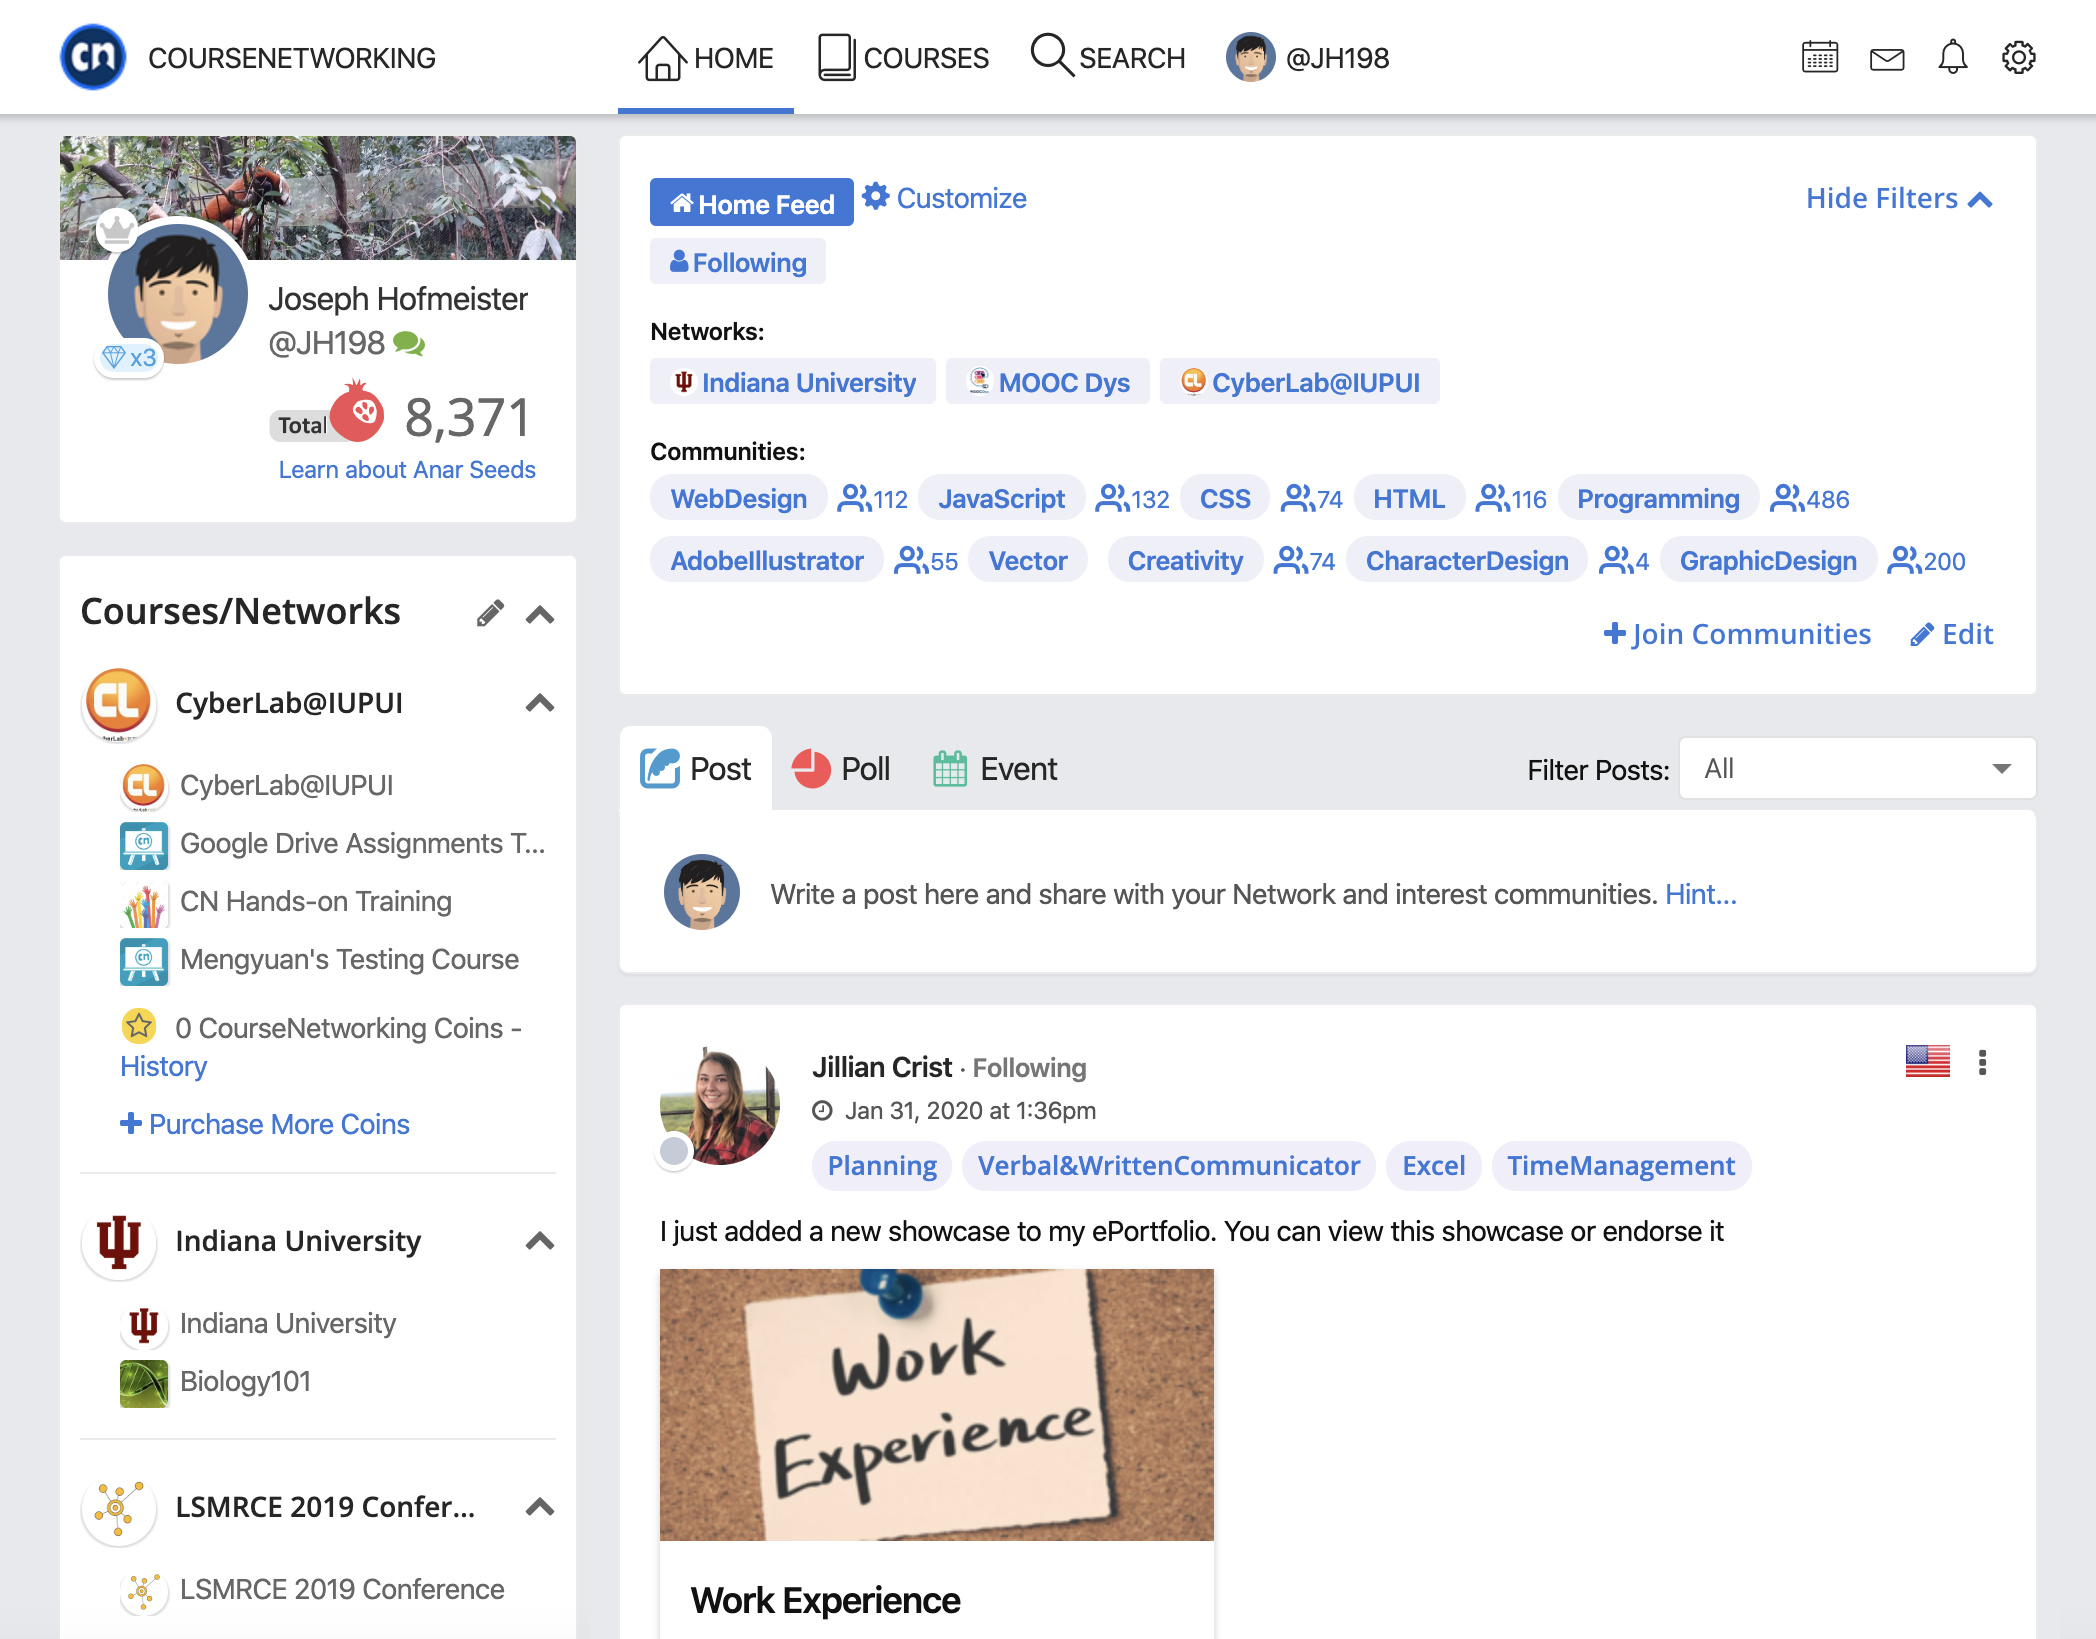2096x1639 pixels.
Task: Open Customize feed settings
Action: (945, 198)
